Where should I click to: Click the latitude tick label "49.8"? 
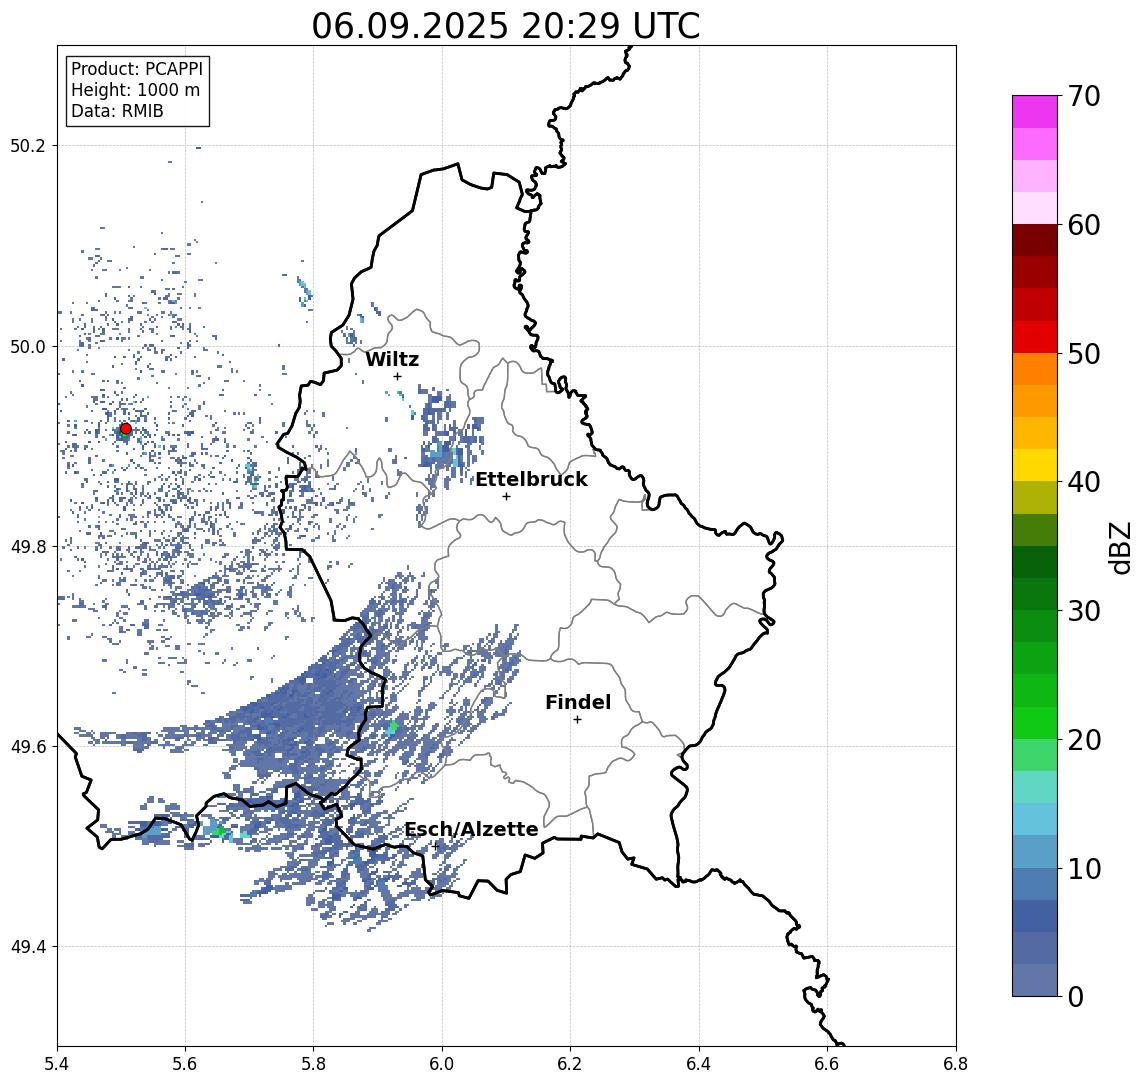tap(28, 546)
